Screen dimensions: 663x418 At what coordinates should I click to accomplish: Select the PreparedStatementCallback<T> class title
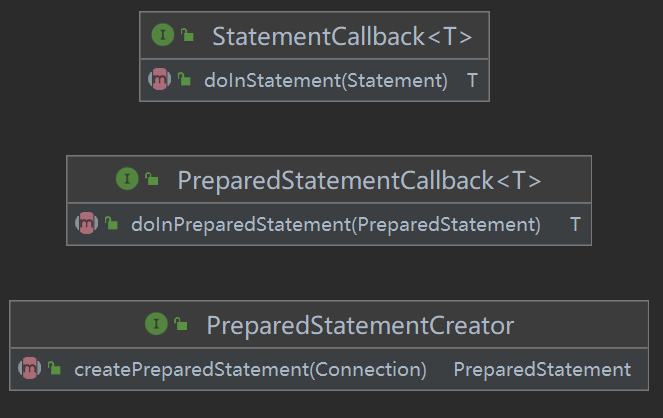pos(359,180)
